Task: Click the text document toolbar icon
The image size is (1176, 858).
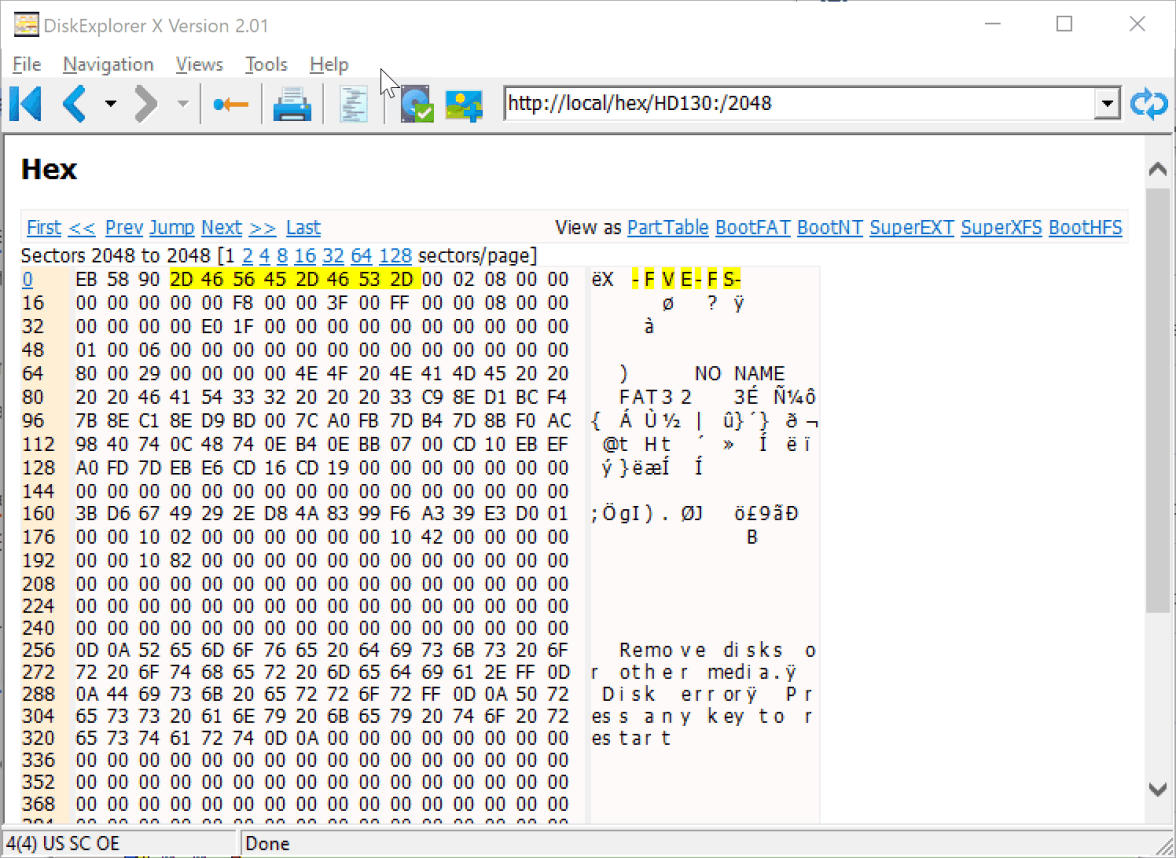Action: point(354,104)
